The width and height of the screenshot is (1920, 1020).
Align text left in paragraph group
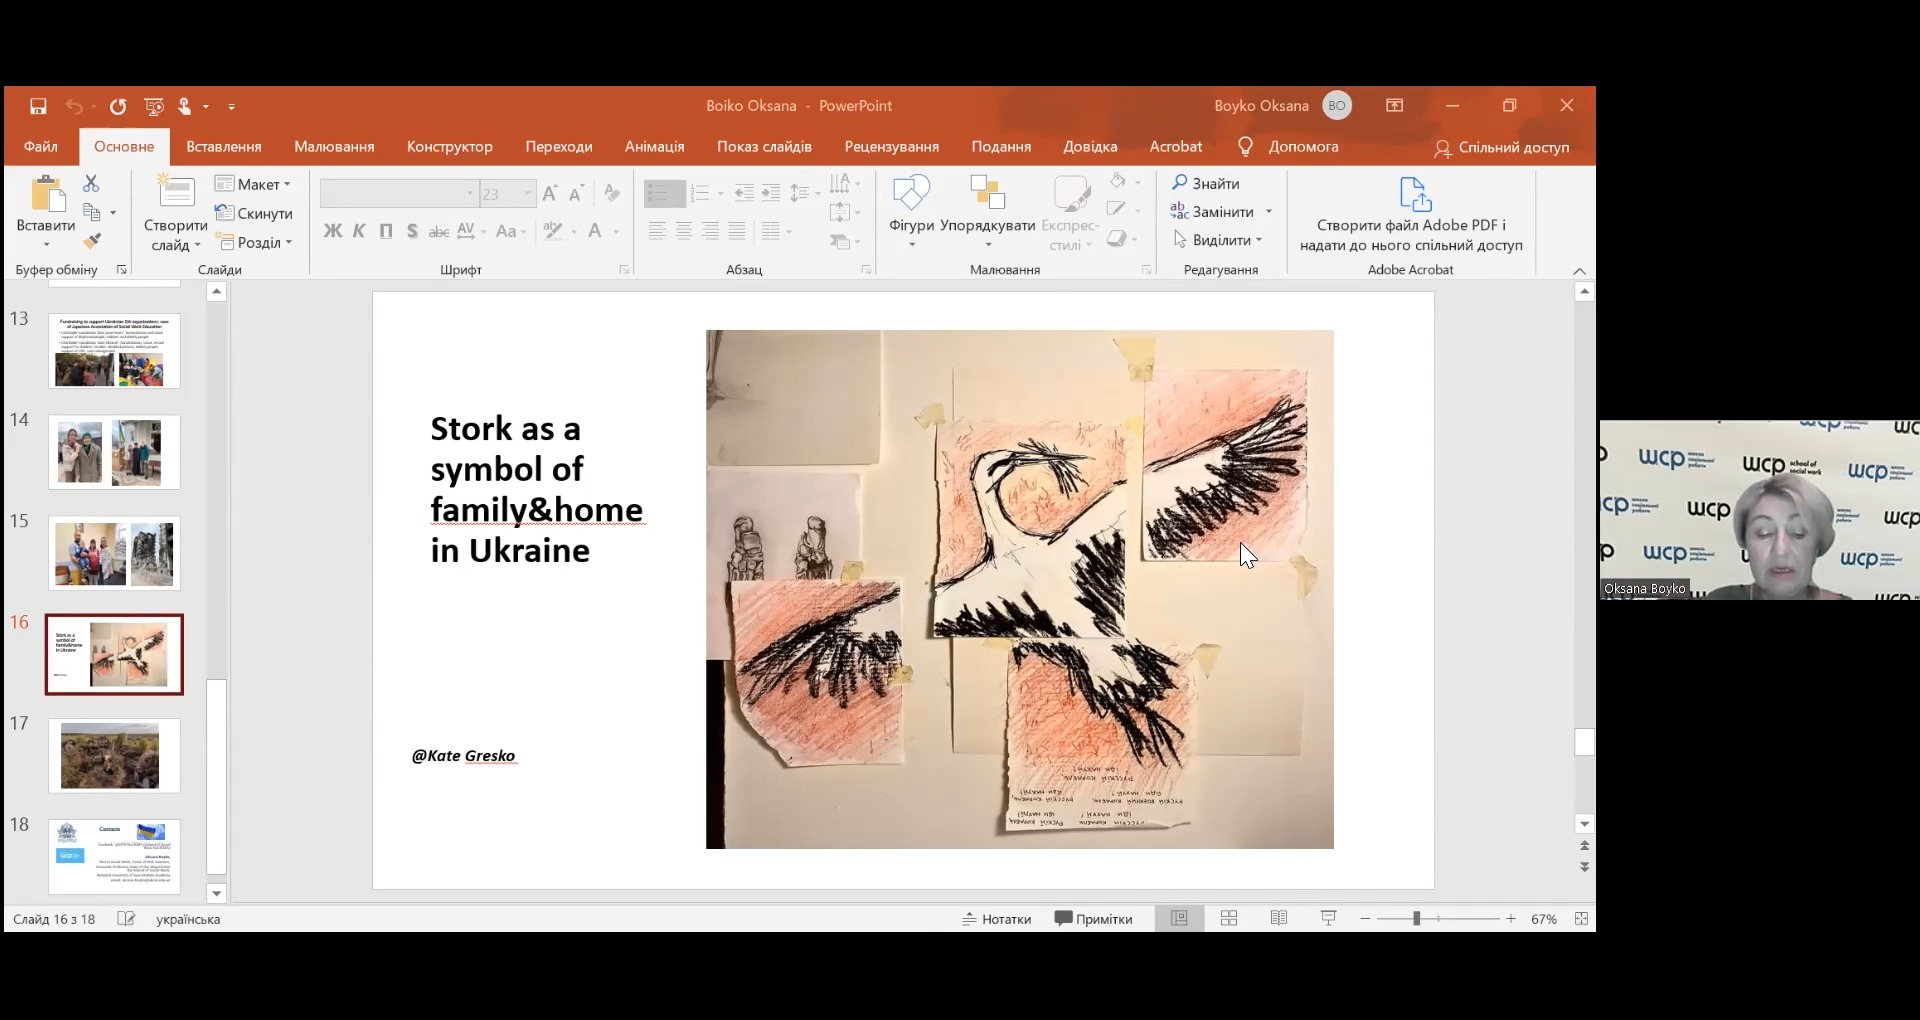pos(657,231)
